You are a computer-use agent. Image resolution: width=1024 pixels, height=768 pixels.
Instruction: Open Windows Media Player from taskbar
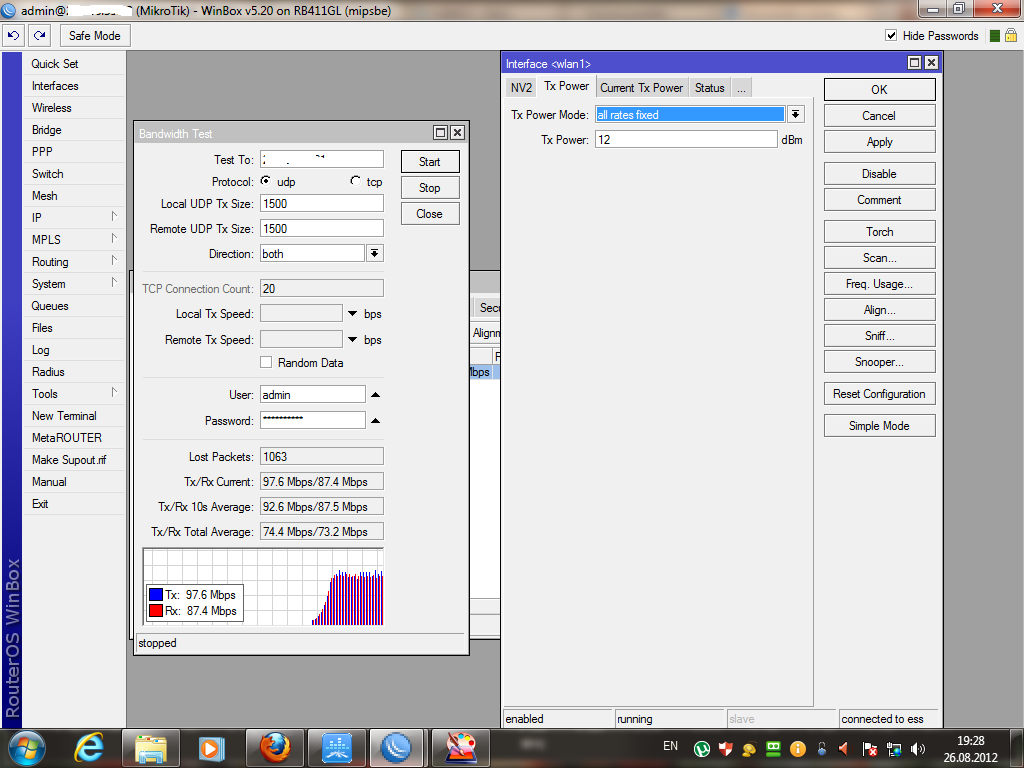point(211,747)
